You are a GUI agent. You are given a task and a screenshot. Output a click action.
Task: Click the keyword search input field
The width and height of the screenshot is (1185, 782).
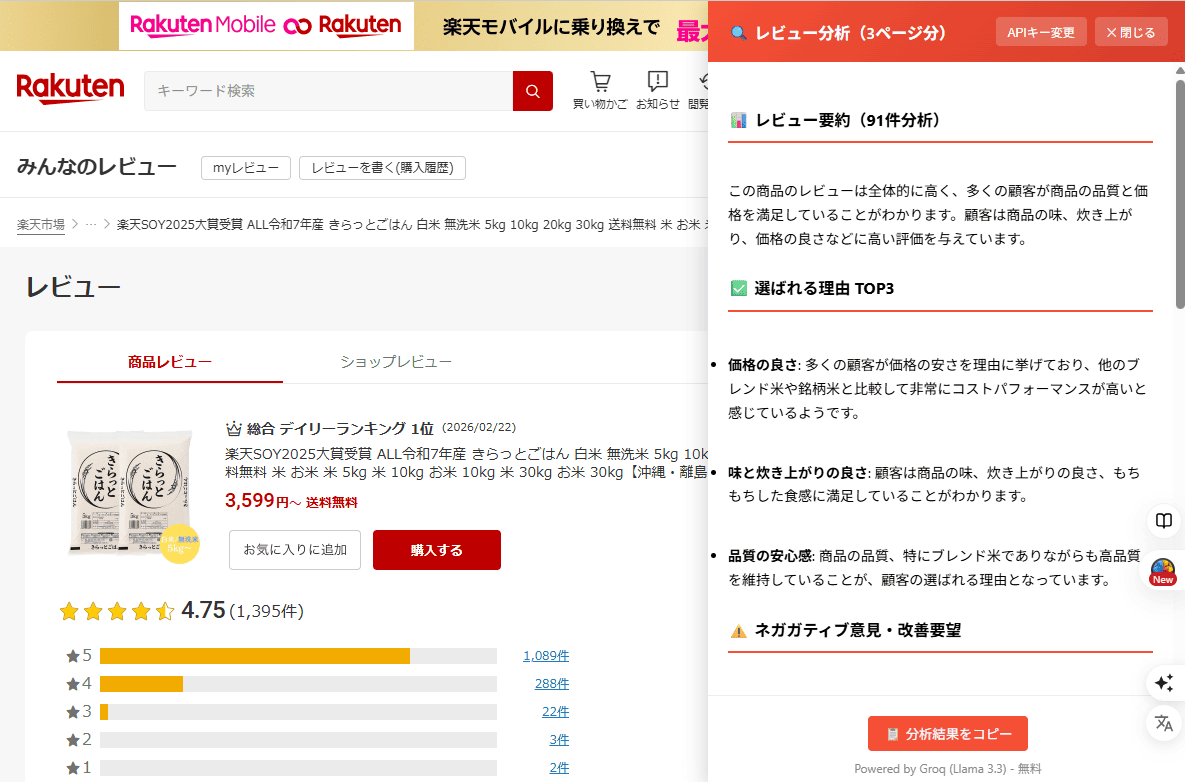tap(328, 91)
